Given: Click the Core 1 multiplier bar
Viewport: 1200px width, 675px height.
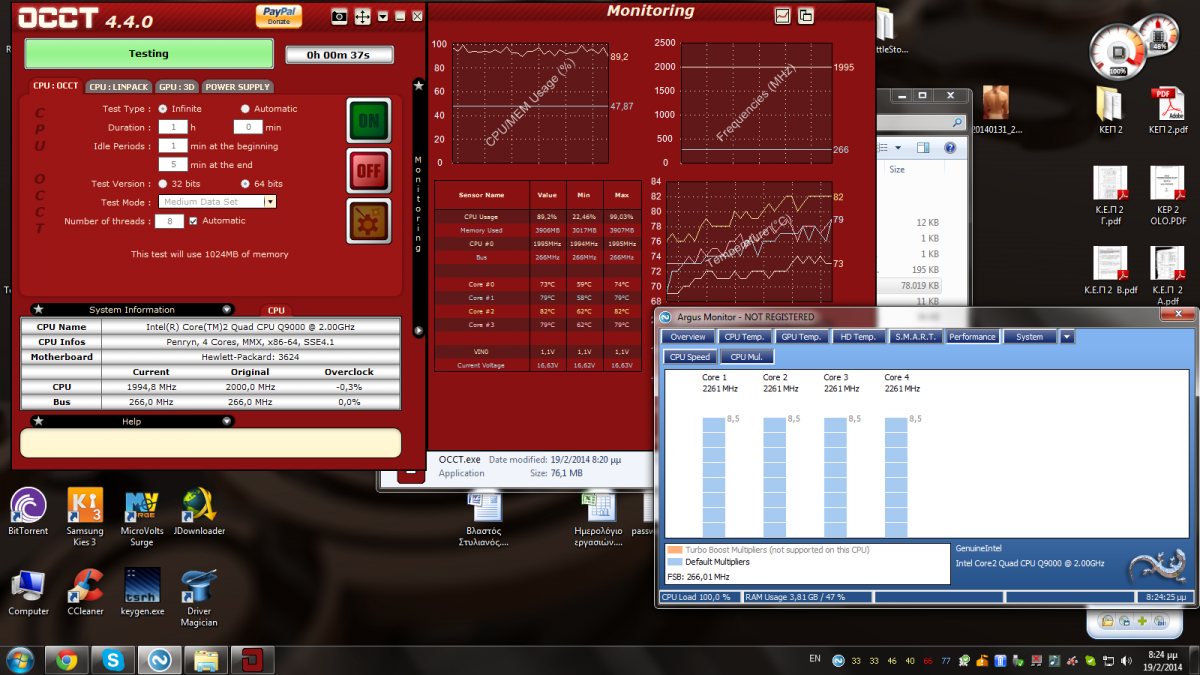Looking at the screenshot, I should (714, 478).
